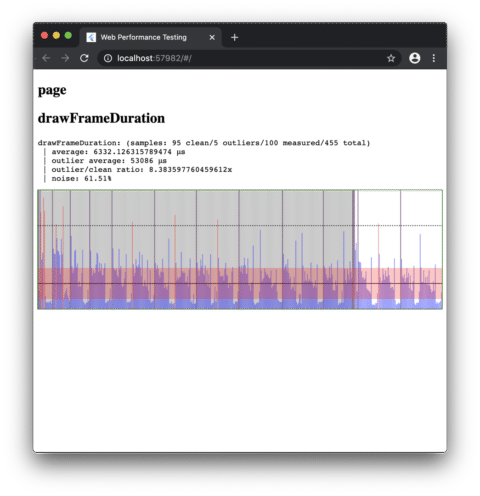Click the Flutter favicon on the tab

pos(91,37)
